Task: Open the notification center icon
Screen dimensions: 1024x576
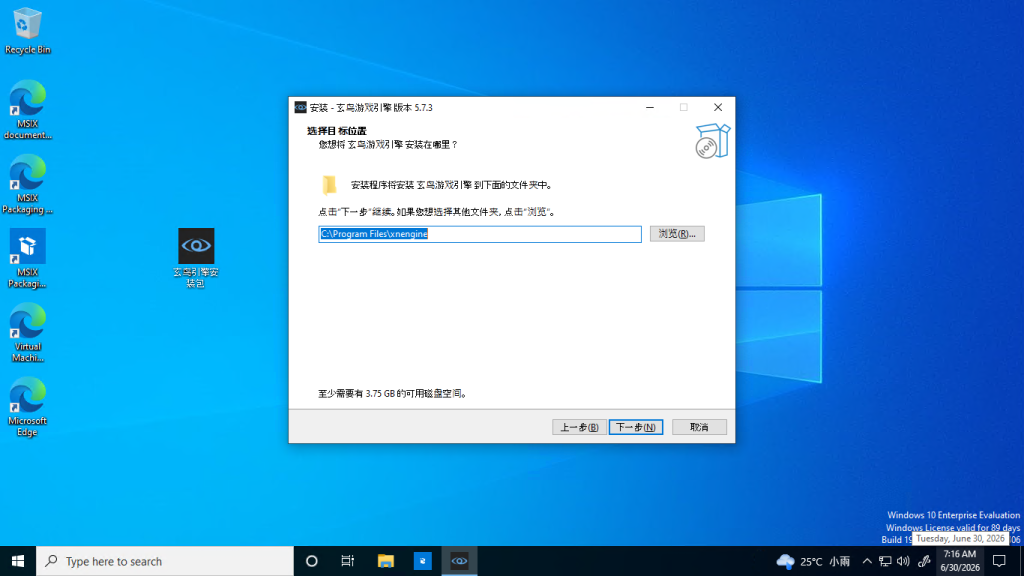Action: [x=999, y=561]
